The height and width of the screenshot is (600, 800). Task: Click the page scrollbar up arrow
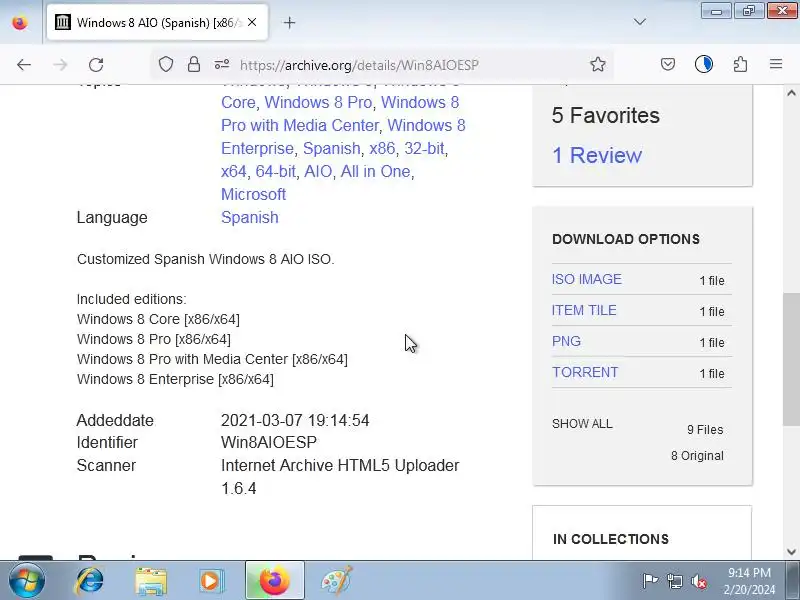[x=791, y=93]
